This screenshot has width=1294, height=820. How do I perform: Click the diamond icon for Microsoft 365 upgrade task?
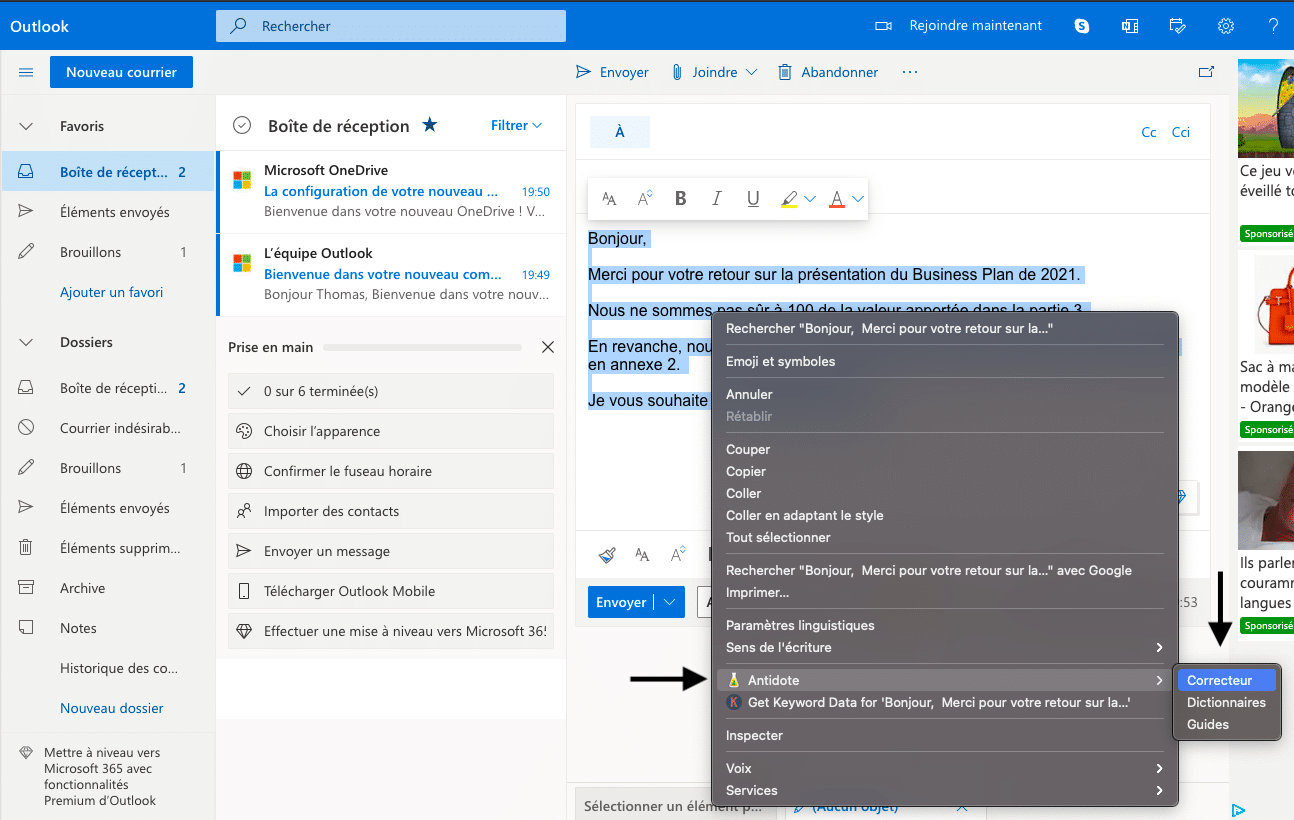tap(244, 631)
